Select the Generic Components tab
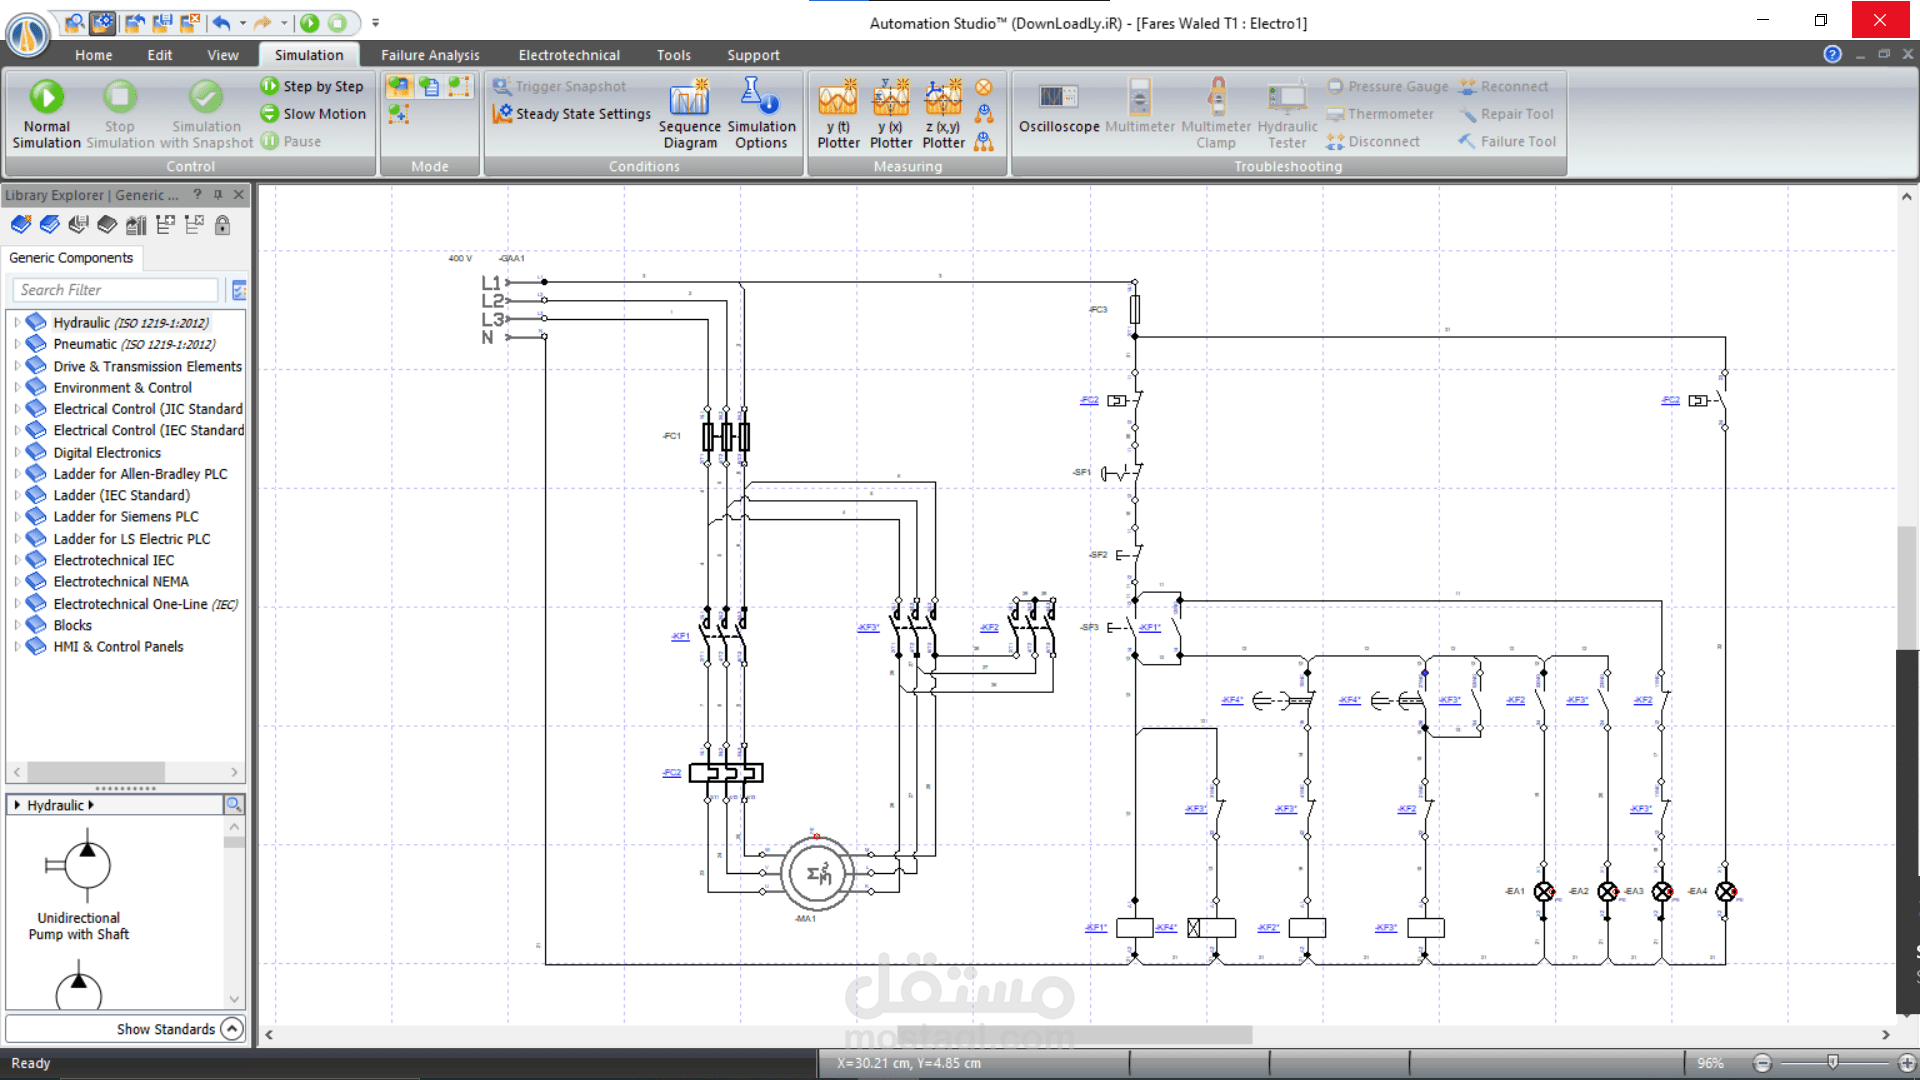1920x1080 pixels. [x=71, y=258]
